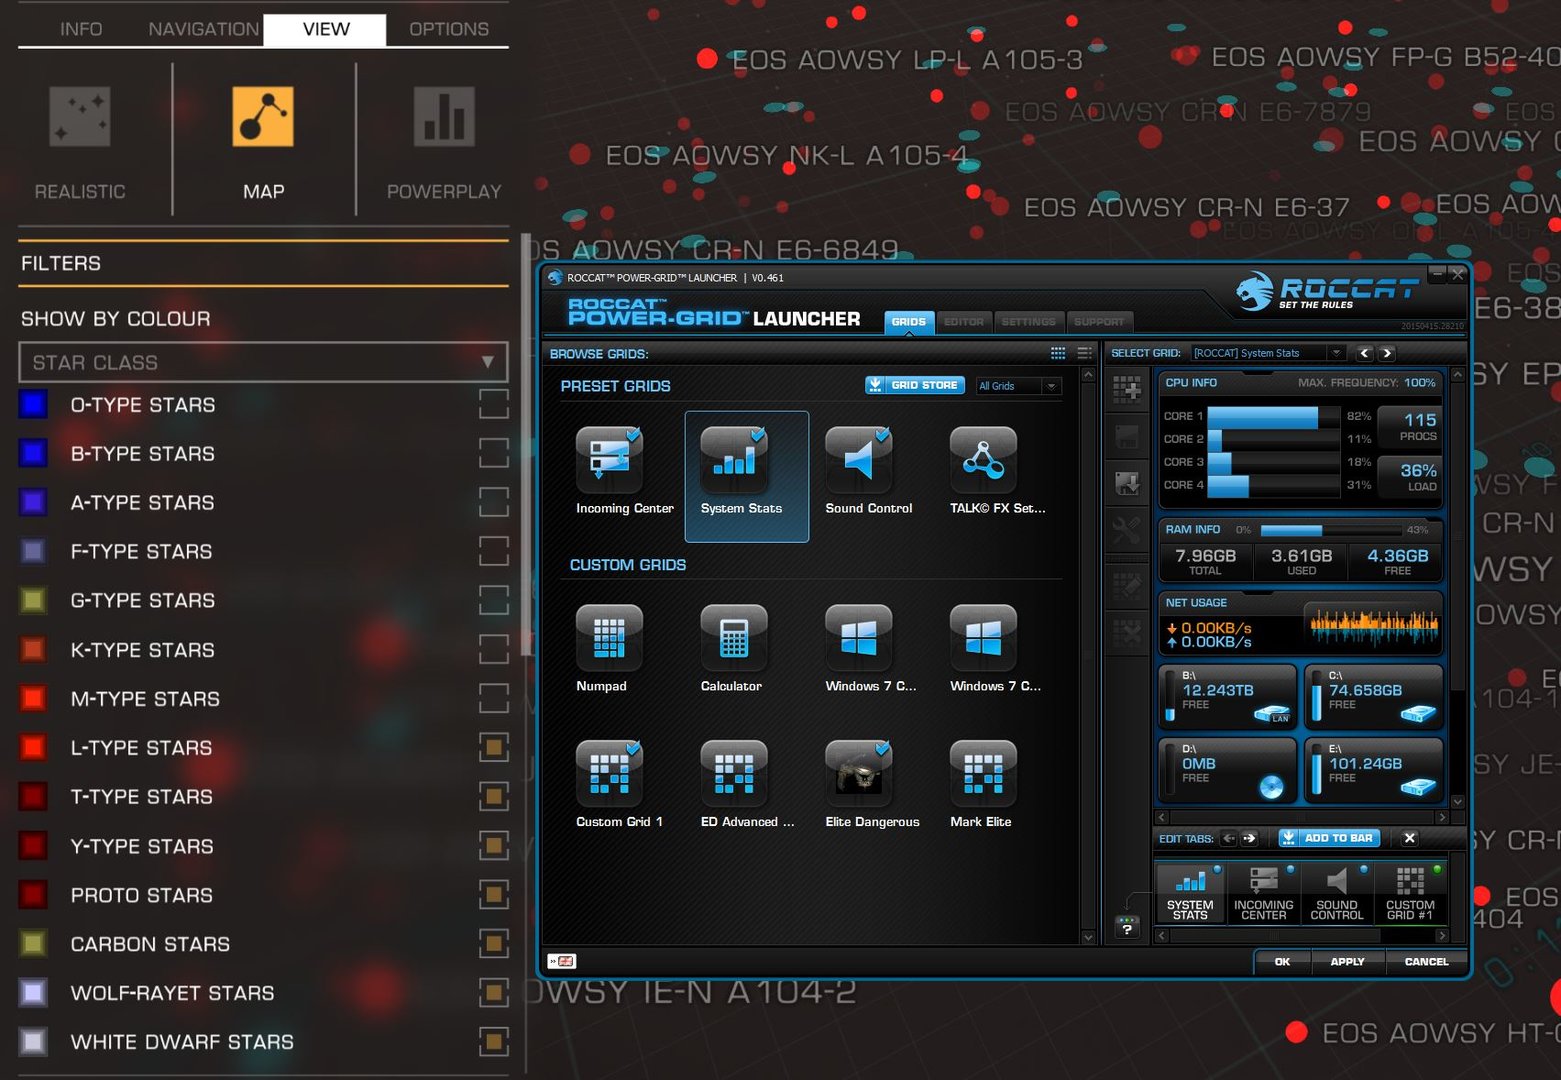Open the Info tab in galaxy map
The image size is (1561, 1080).
81,29
